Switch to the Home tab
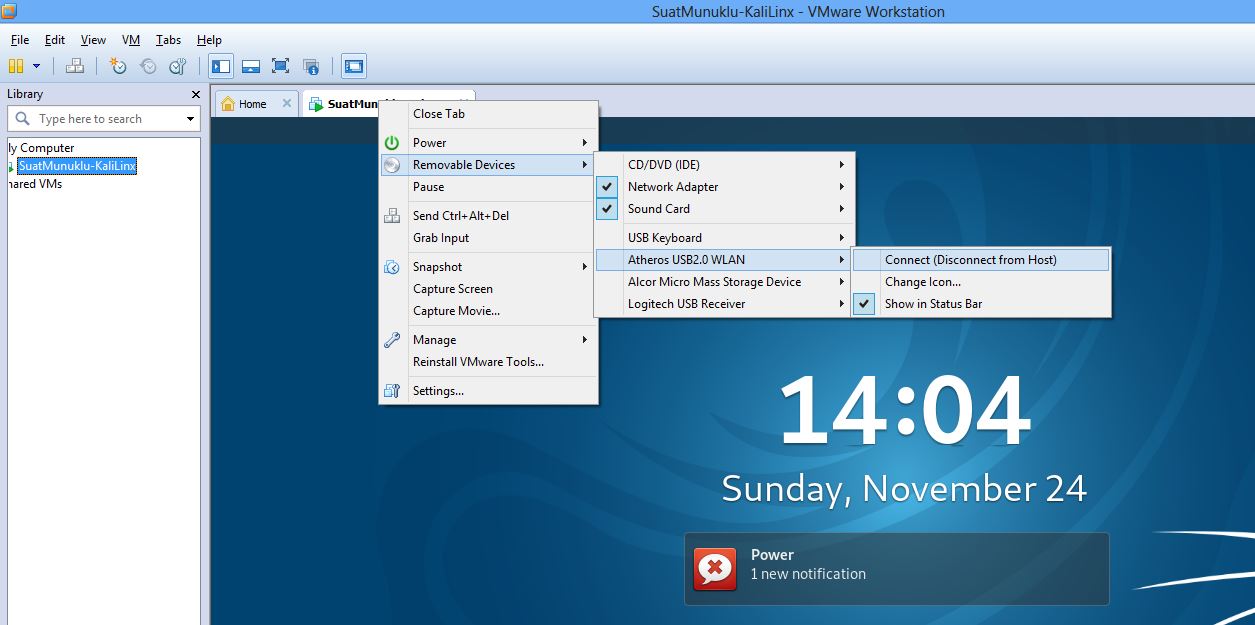Viewport: 1255px width, 625px height. 253,104
